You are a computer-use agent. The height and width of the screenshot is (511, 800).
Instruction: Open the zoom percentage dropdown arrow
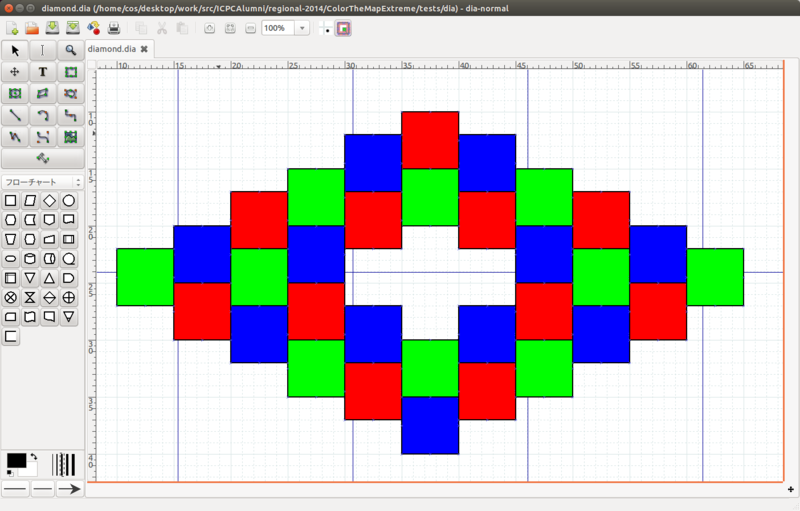click(x=302, y=28)
